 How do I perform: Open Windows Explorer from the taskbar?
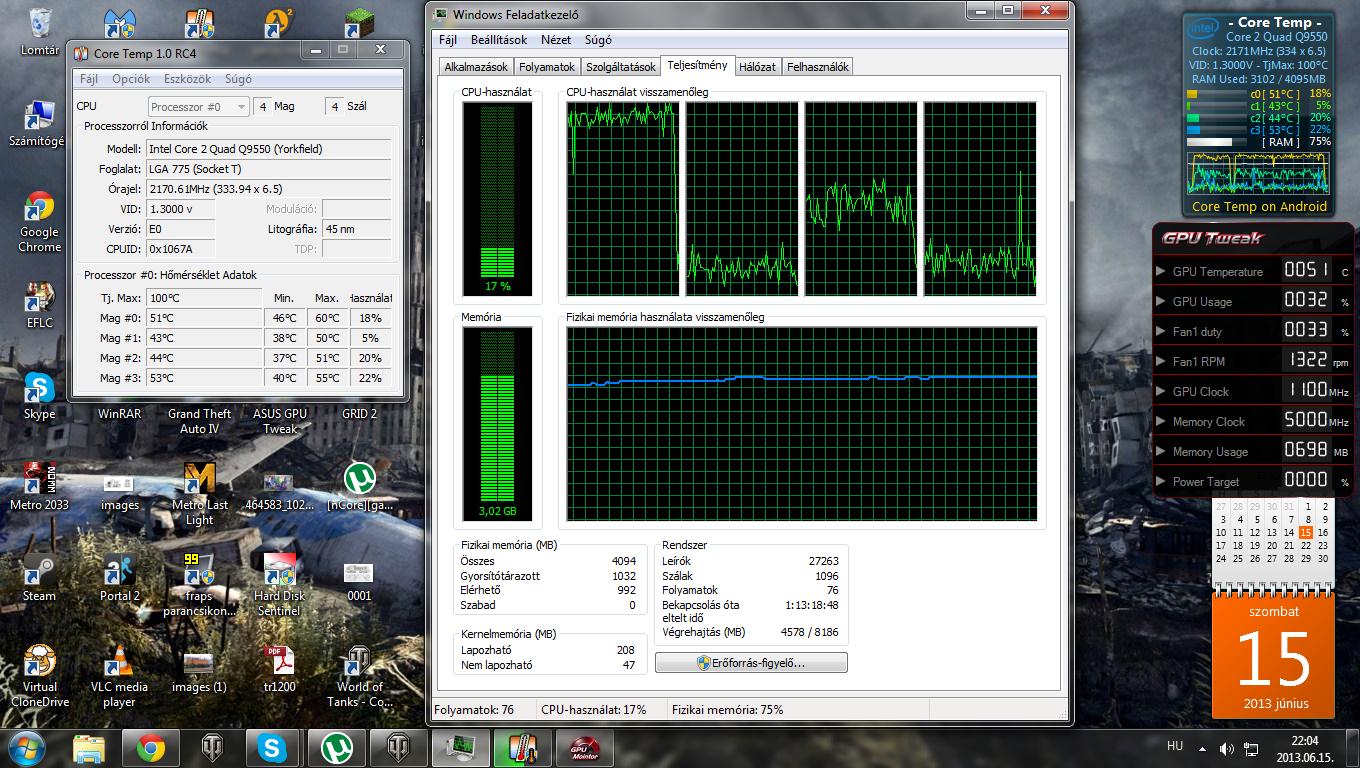89,747
